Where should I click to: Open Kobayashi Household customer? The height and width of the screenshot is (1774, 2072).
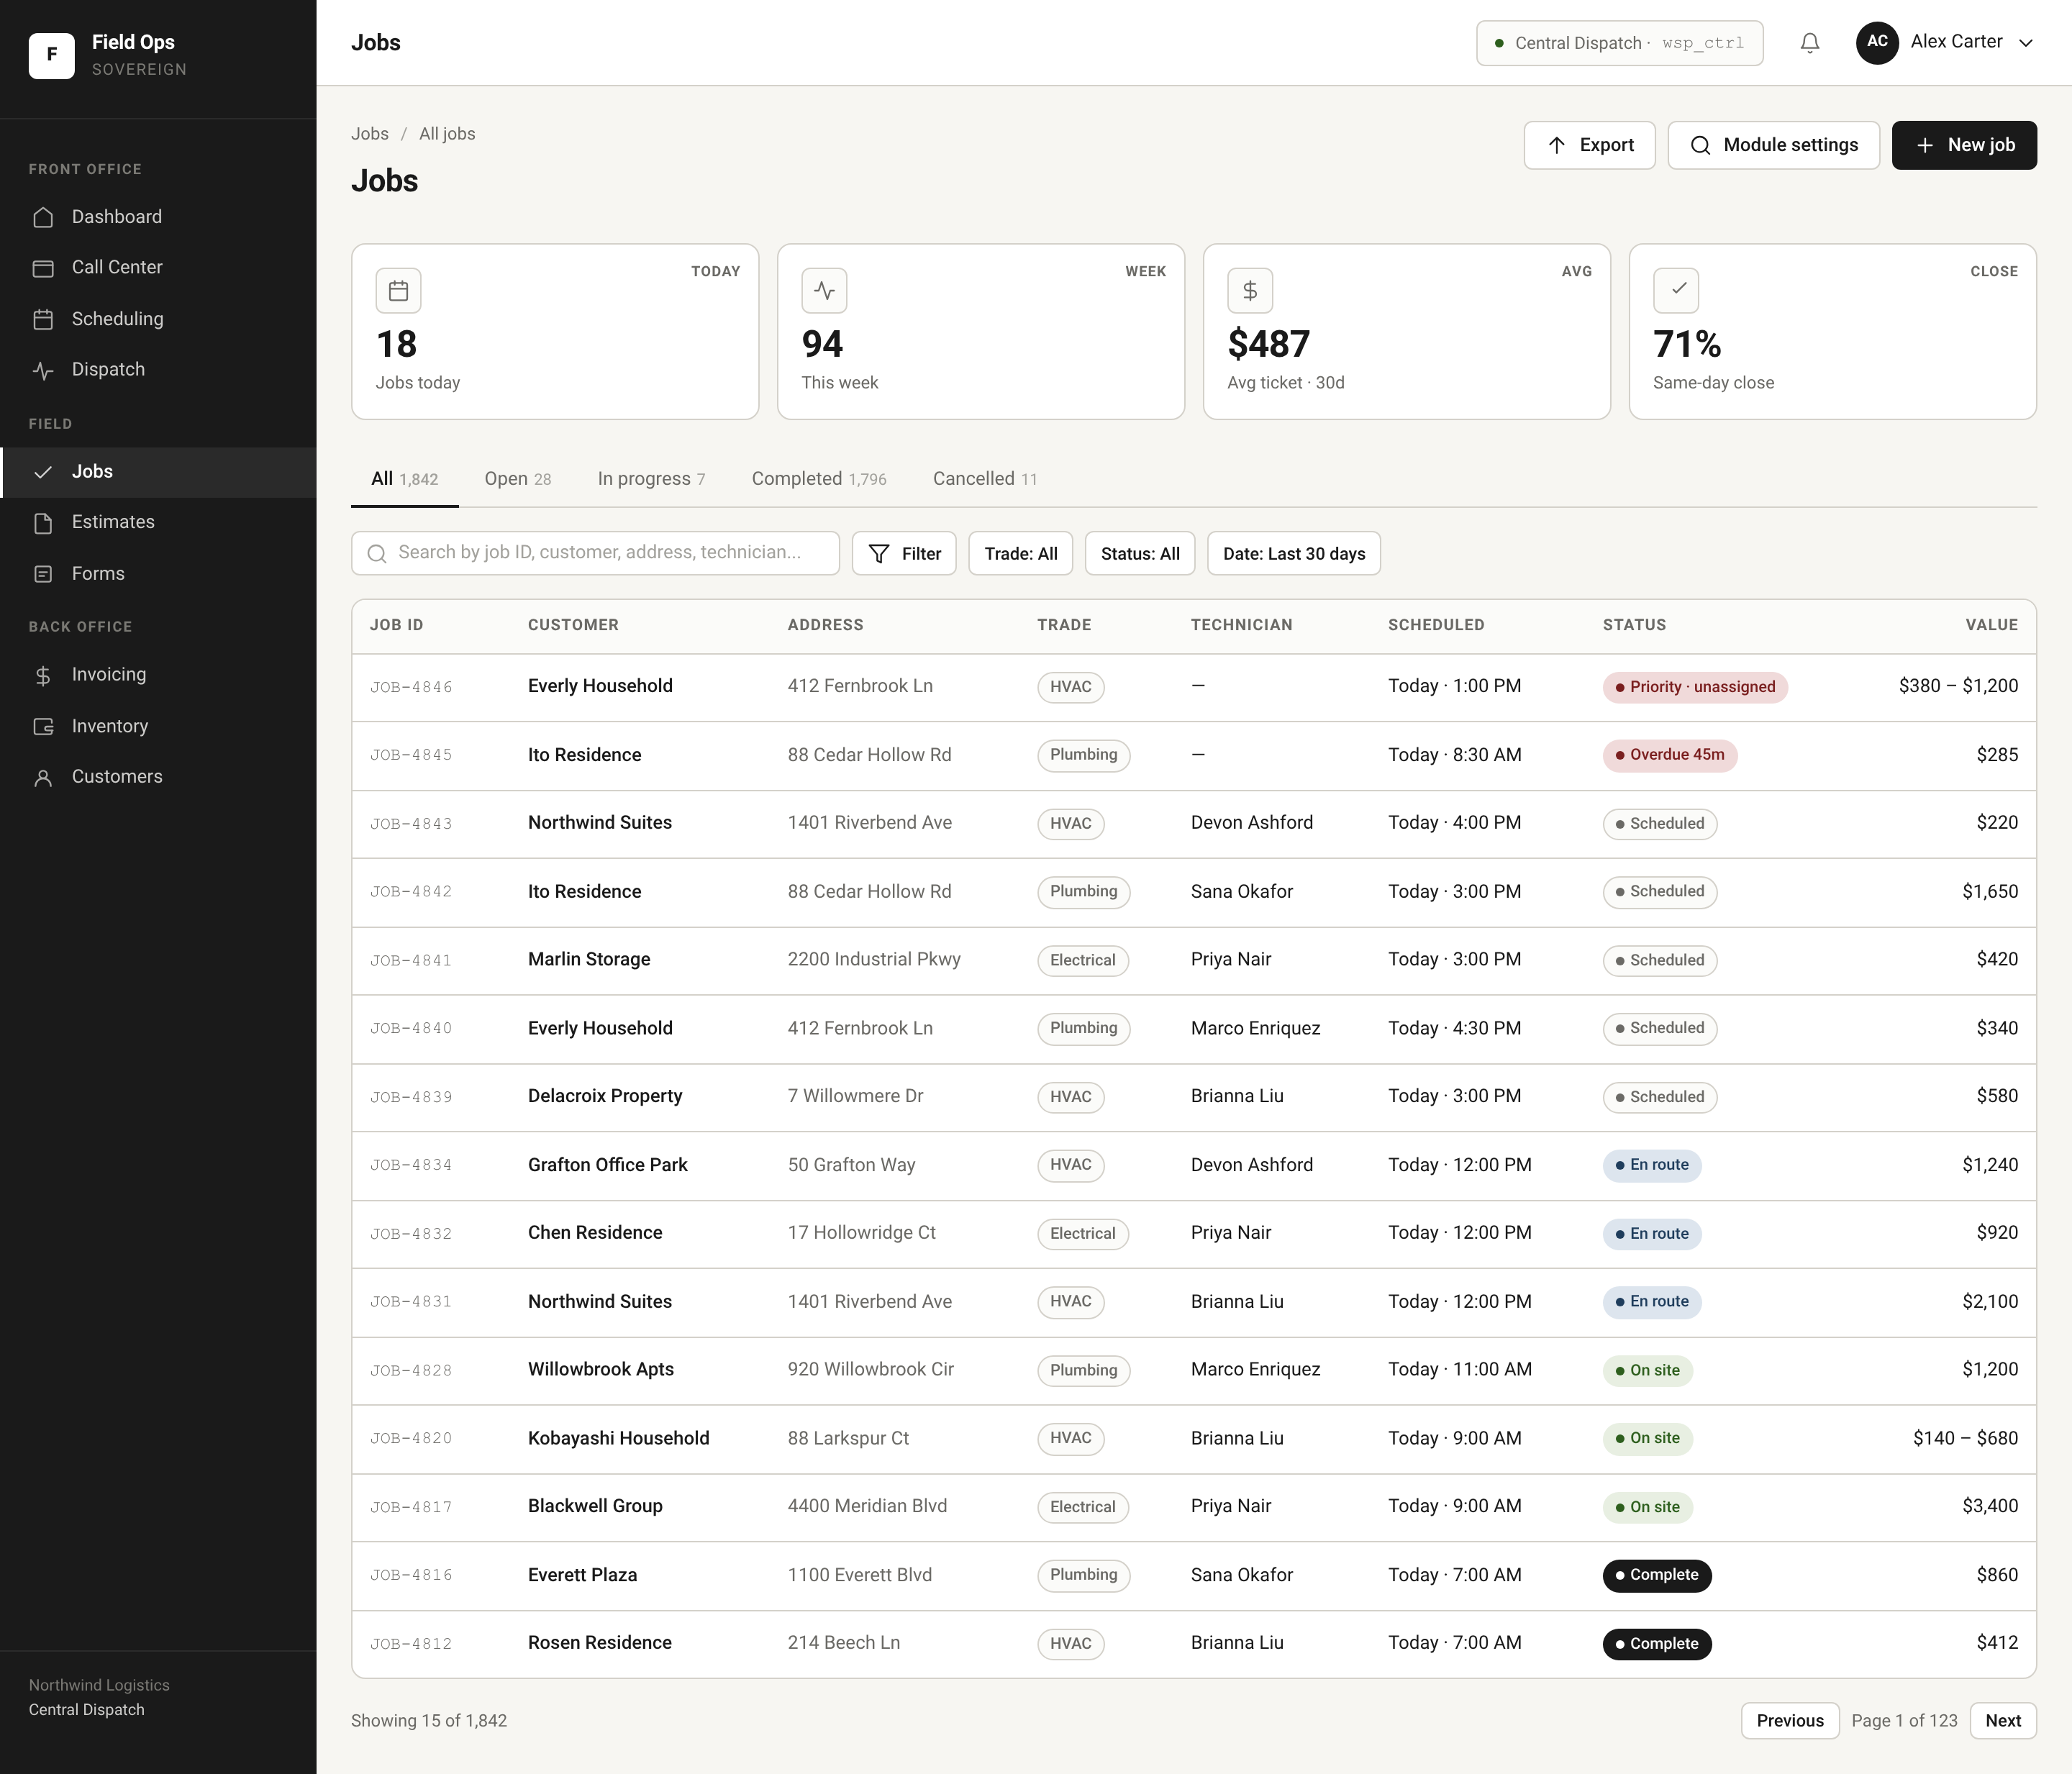coord(618,1438)
